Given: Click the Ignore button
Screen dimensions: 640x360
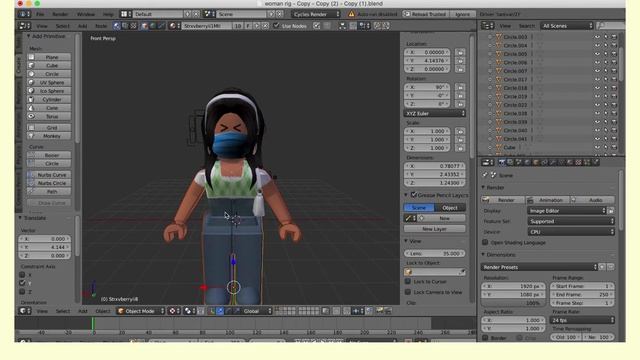Looking at the screenshot, I should (462, 14).
